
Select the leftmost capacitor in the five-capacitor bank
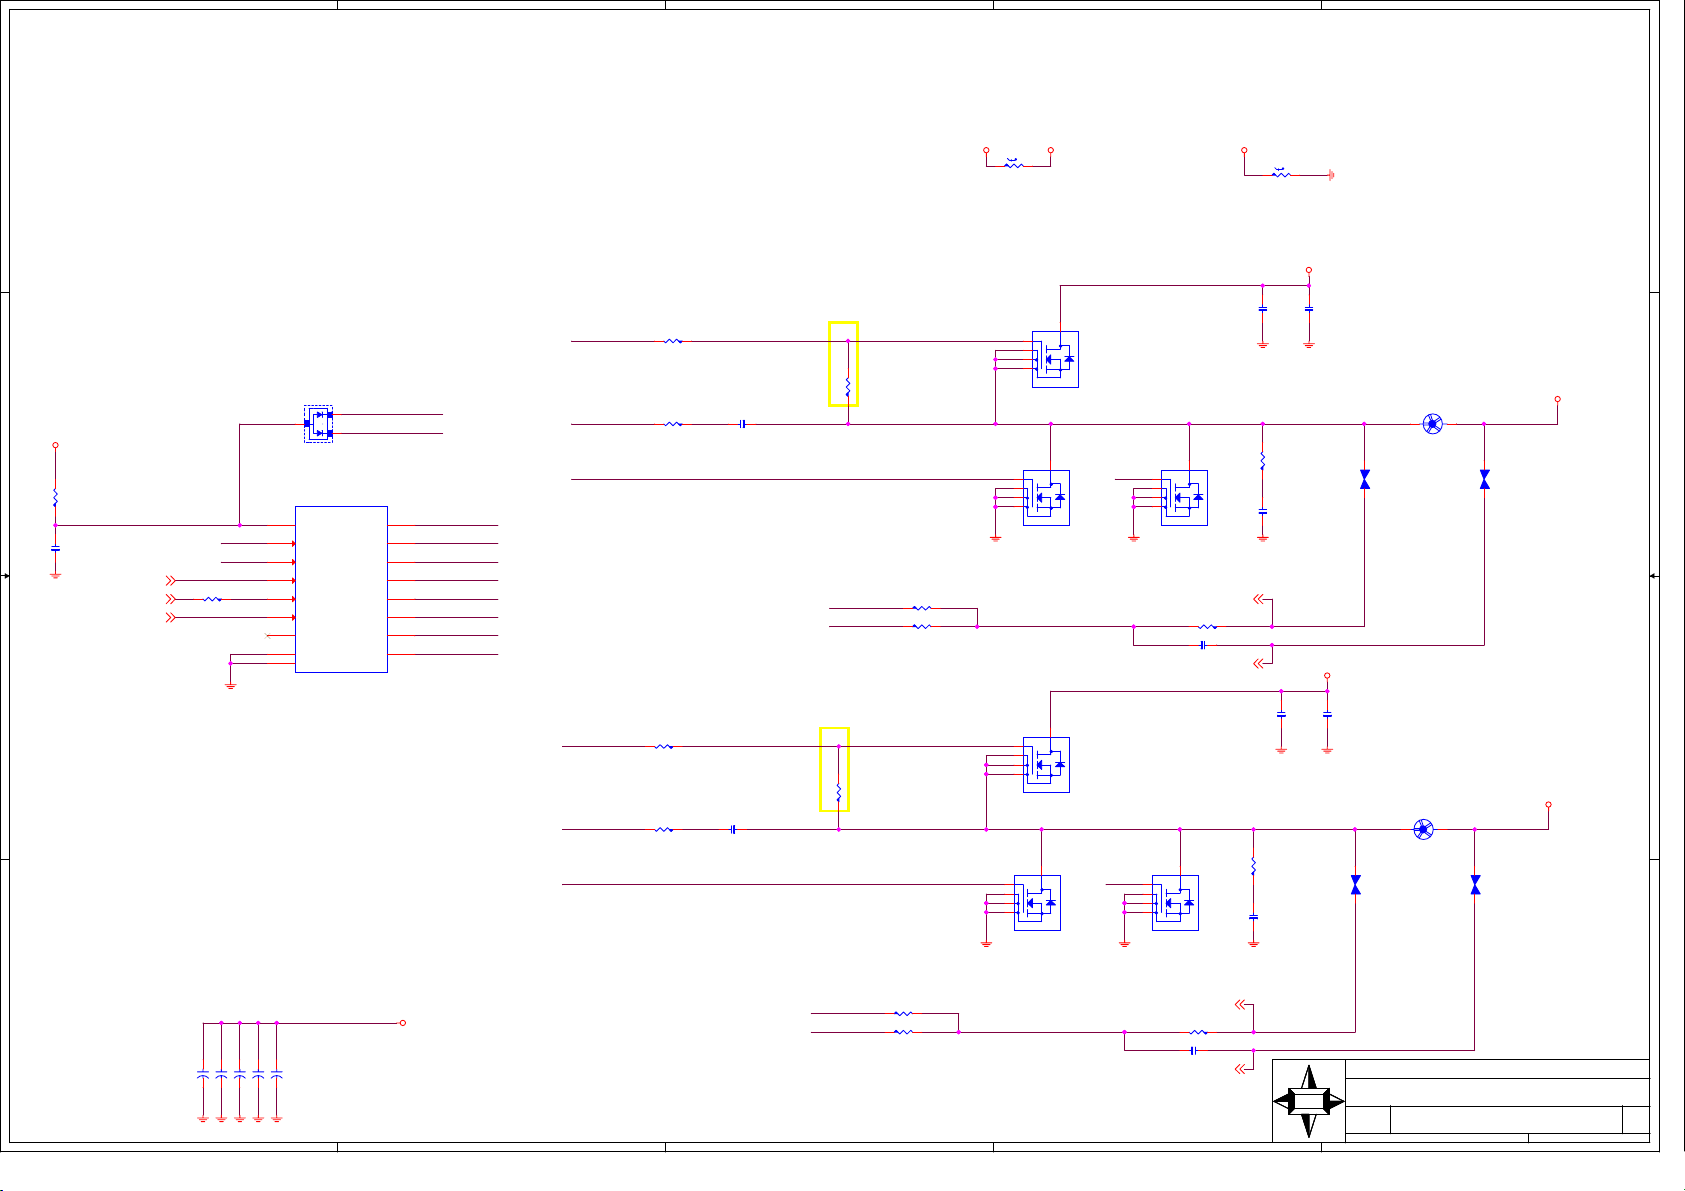(x=203, y=1074)
